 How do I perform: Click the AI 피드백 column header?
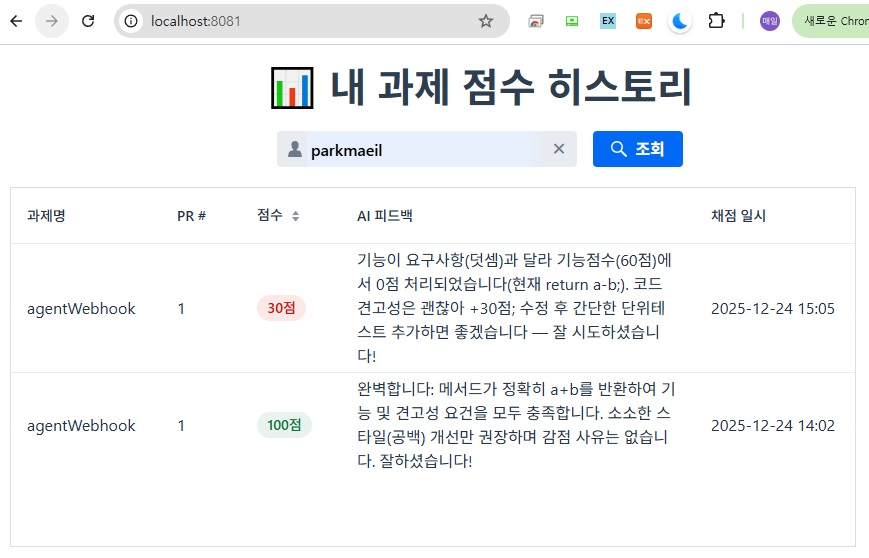point(385,216)
